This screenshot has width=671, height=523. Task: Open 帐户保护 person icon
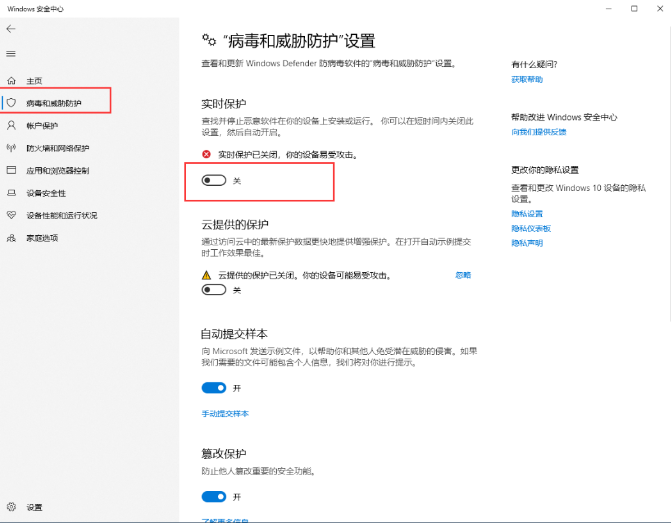(x=12, y=125)
